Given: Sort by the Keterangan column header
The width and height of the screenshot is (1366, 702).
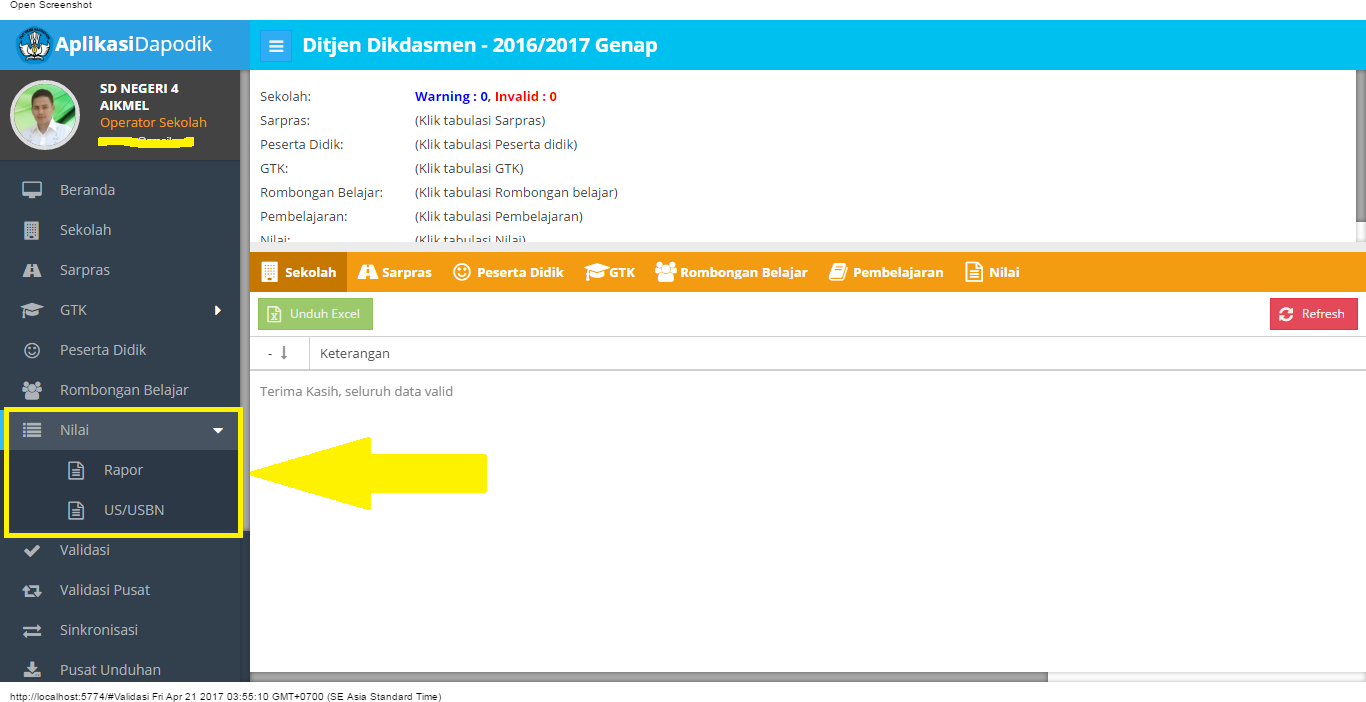Looking at the screenshot, I should 837,353.
